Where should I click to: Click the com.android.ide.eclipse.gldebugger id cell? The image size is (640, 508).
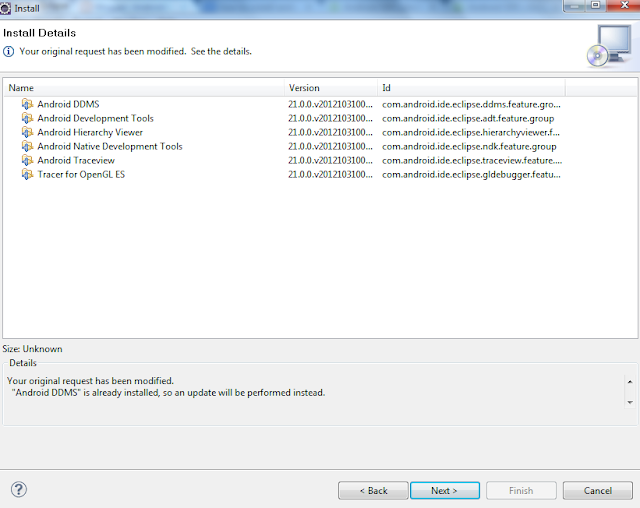click(x=471, y=175)
